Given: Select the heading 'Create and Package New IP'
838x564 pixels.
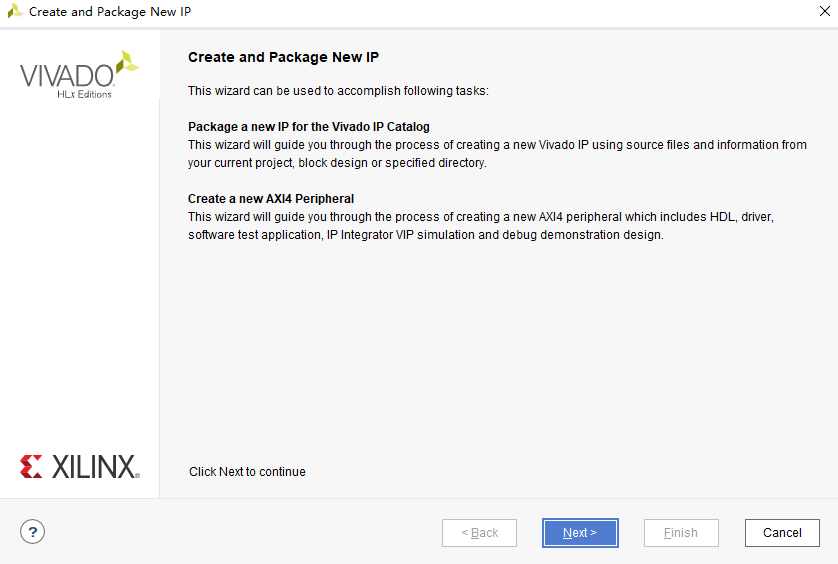Looking at the screenshot, I should click(283, 57).
